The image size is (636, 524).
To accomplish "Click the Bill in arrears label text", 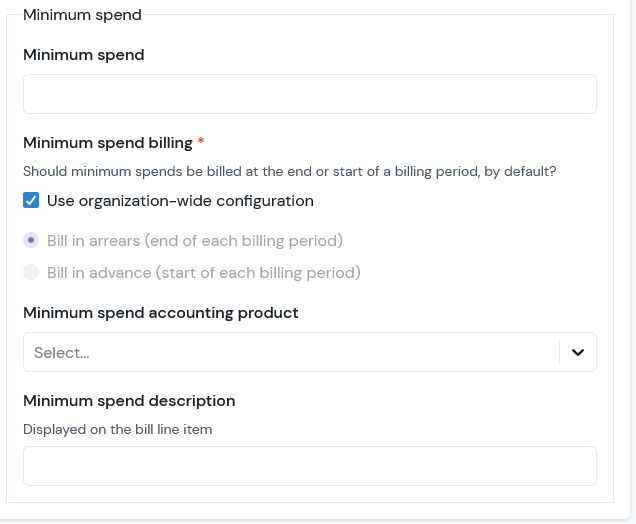I will pyautogui.click(x=195, y=241).
